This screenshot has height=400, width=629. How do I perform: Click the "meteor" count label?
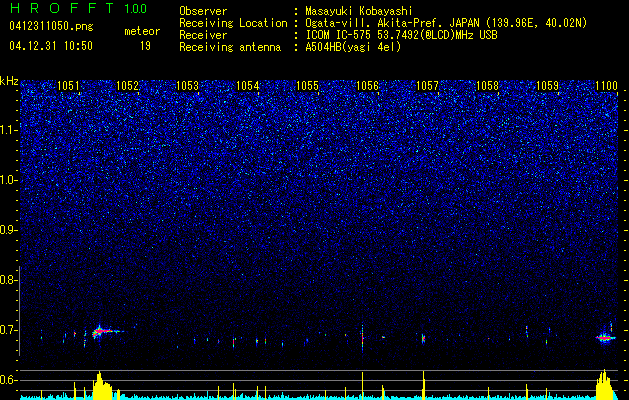click(x=142, y=31)
